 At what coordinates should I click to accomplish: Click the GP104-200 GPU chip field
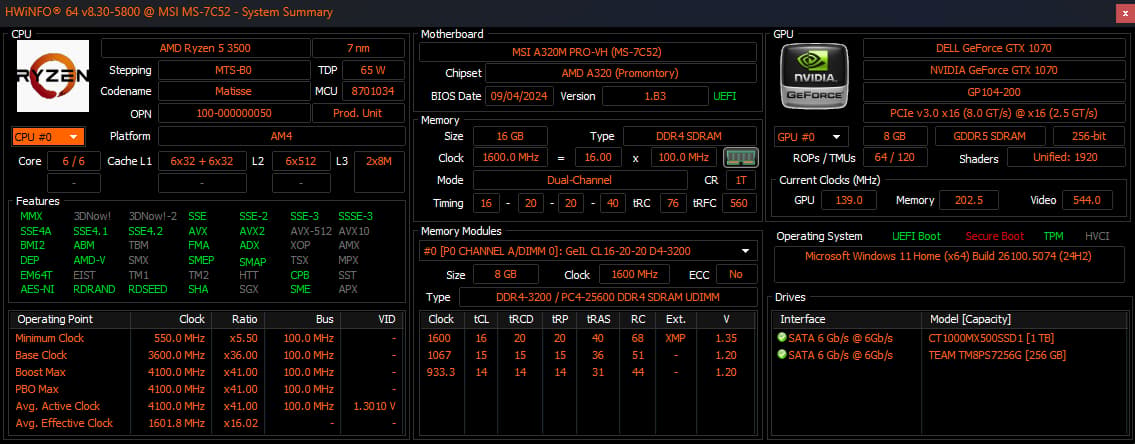pyautogui.click(x=993, y=92)
